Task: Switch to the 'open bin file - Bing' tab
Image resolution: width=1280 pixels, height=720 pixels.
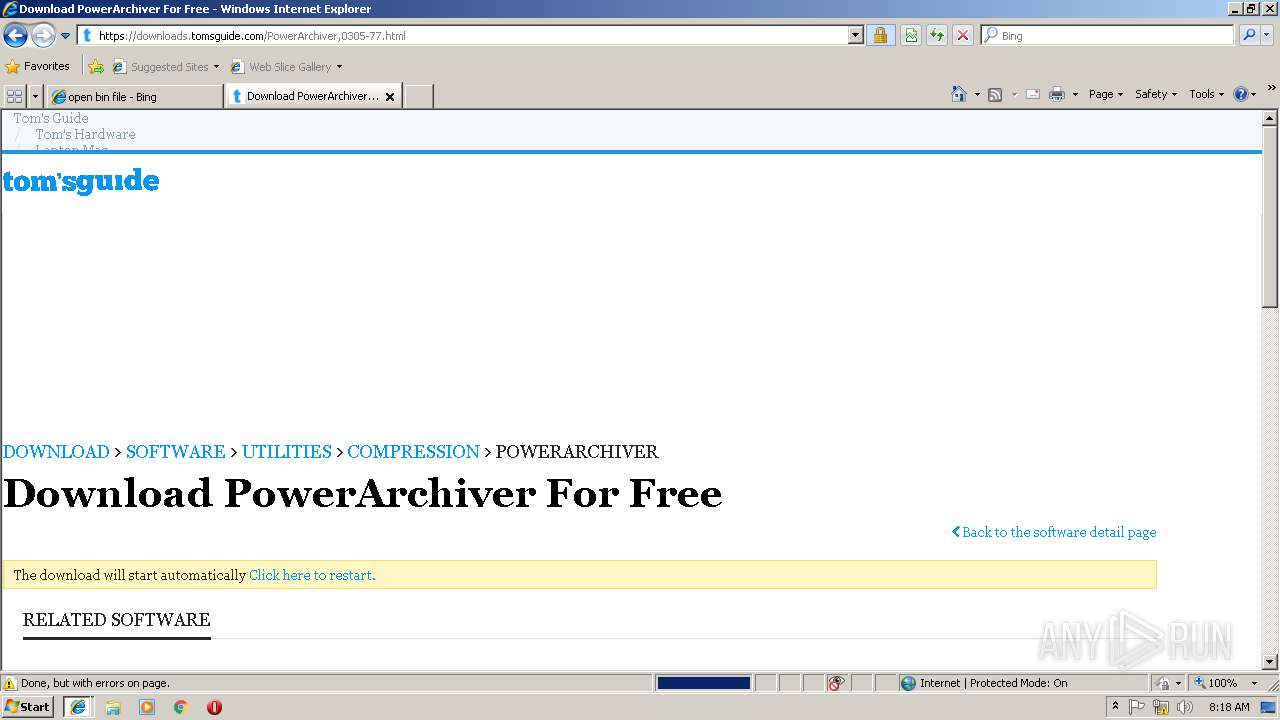Action: click(x=134, y=97)
